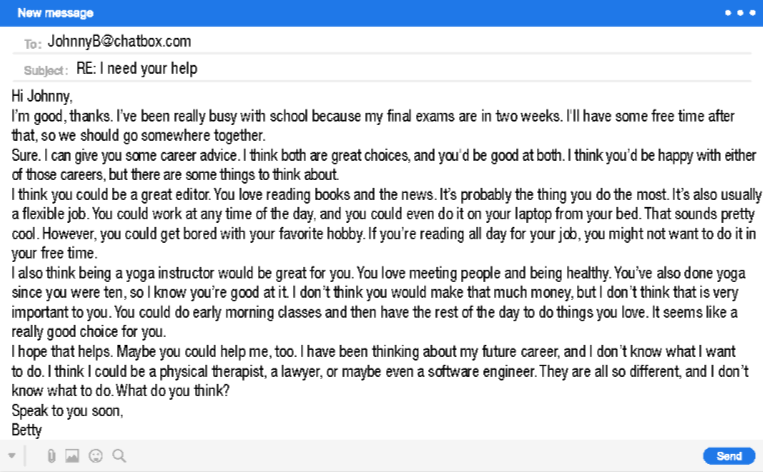Click the "Subject:" label
The width and height of the screenshot is (763, 472).
(47, 70)
